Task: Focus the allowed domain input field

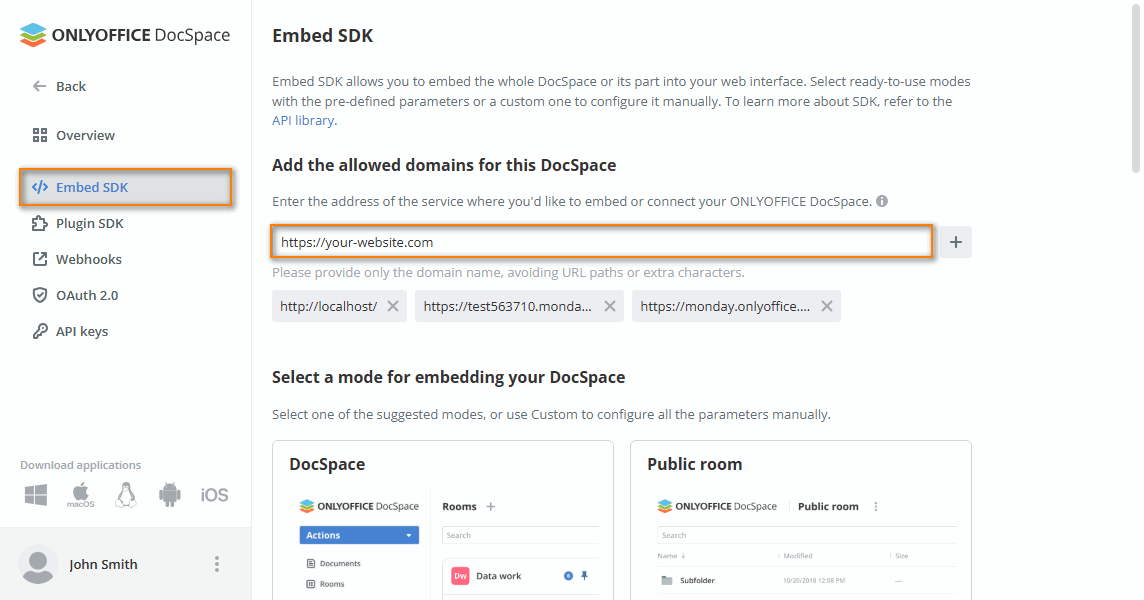Action: coord(602,242)
